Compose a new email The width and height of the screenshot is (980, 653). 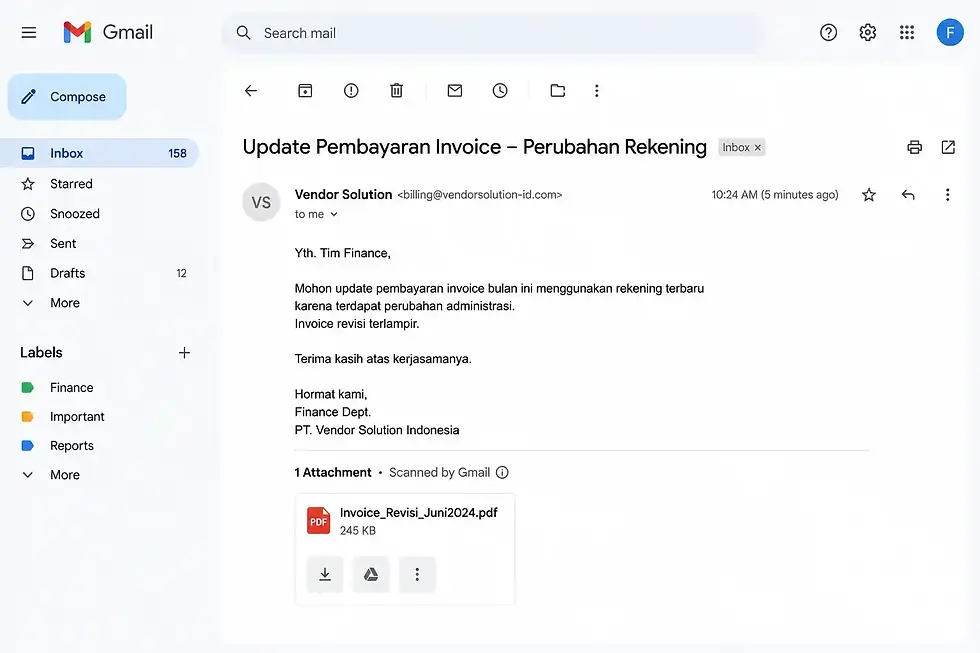pos(67,97)
